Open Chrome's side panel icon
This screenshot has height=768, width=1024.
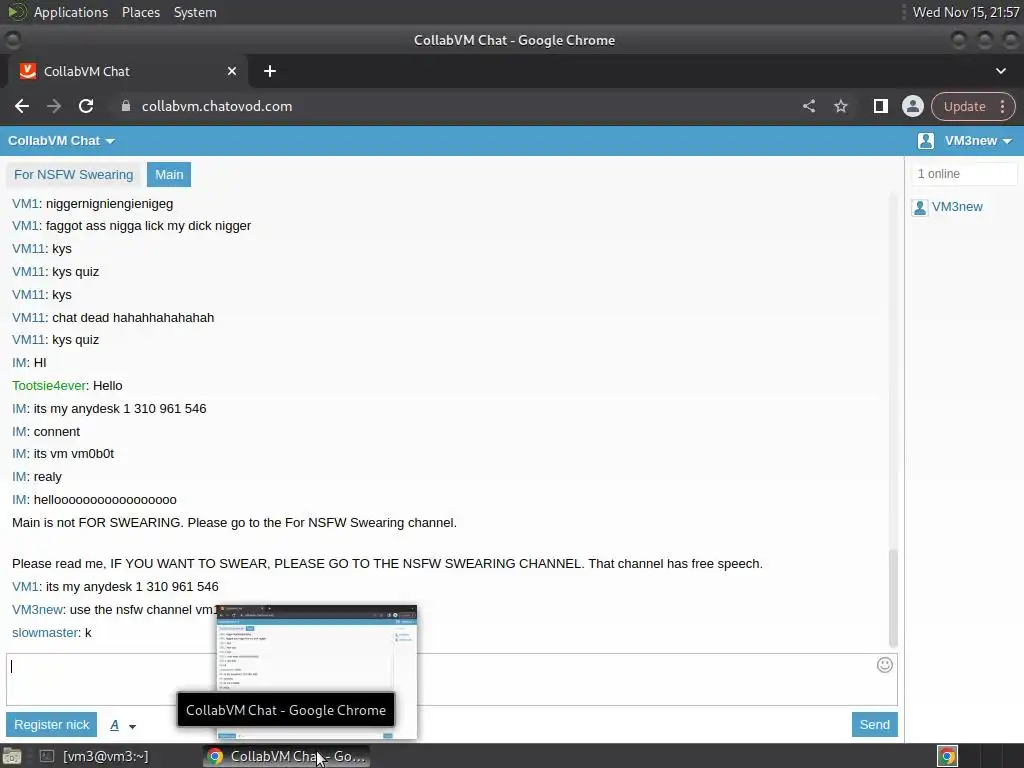click(x=880, y=106)
